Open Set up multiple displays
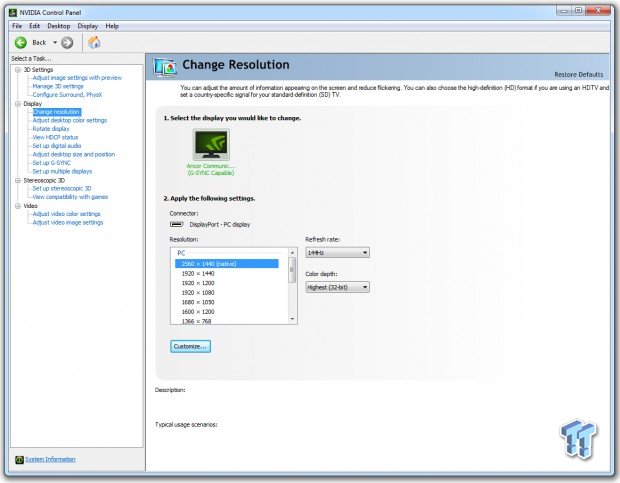This screenshot has width=620, height=483. (62, 172)
